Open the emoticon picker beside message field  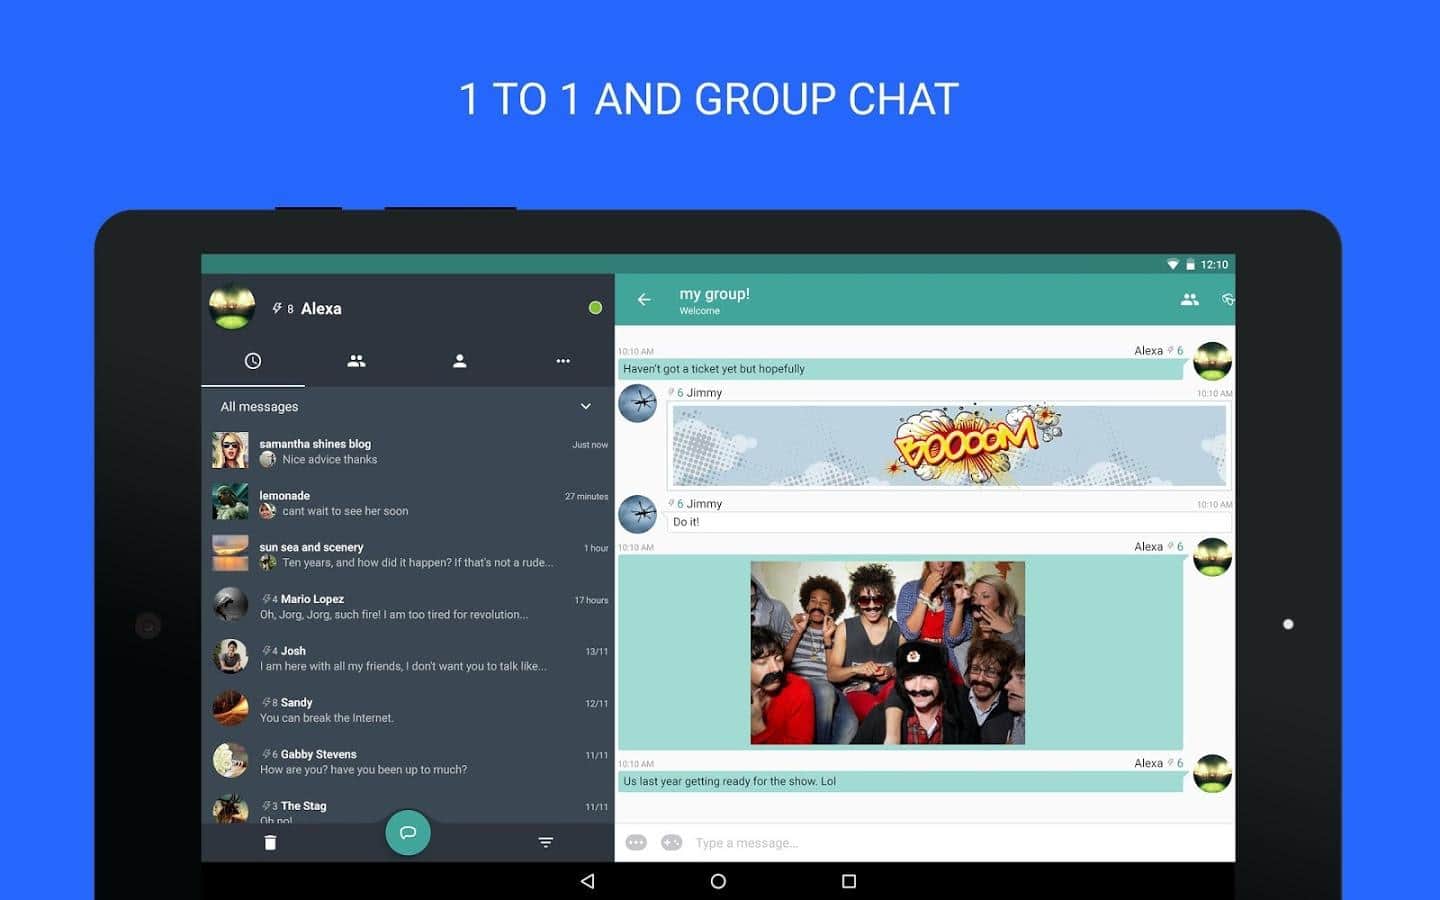click(x=636, y=843)
